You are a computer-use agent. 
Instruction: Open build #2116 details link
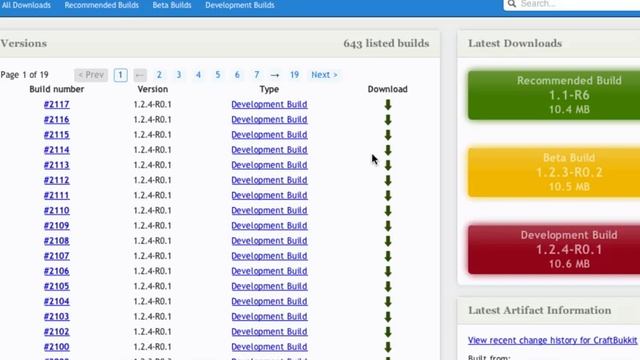(x=57, y=120)
